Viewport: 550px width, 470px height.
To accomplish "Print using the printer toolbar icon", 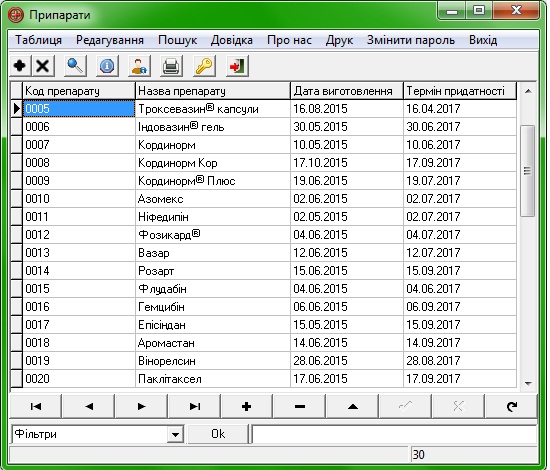I will 171,66.
